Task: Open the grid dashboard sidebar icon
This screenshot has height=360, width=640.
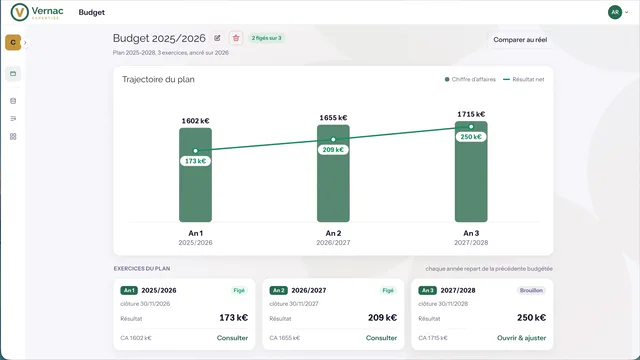Action: click(13, 136)
